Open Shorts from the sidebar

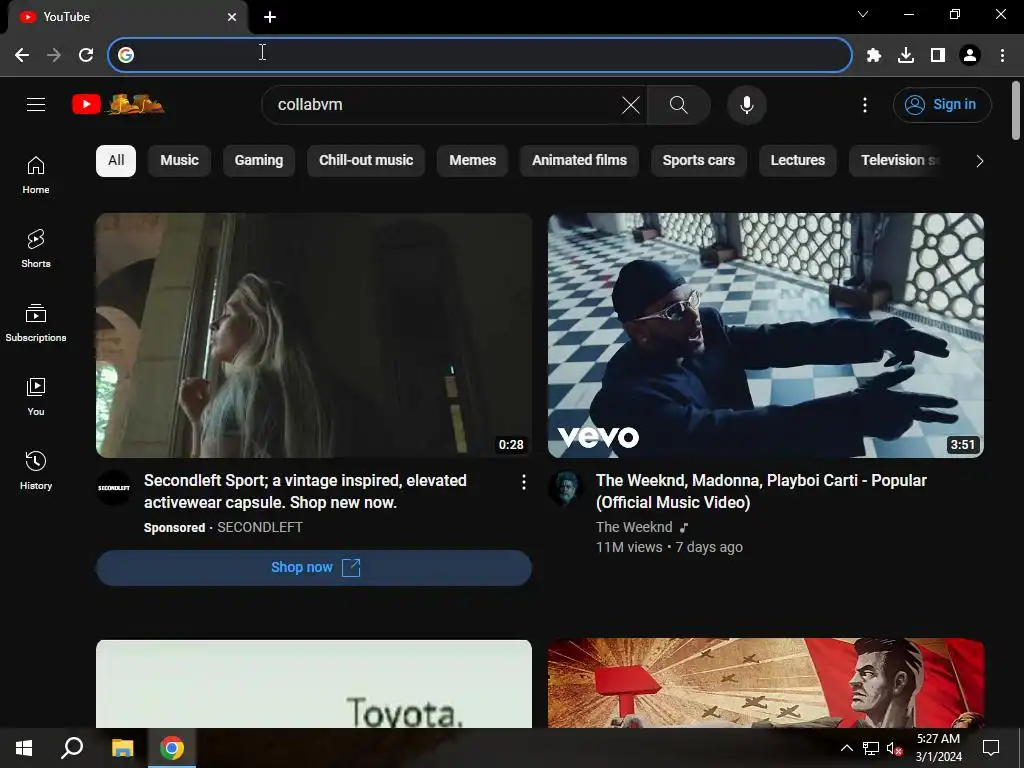point(36,249)
